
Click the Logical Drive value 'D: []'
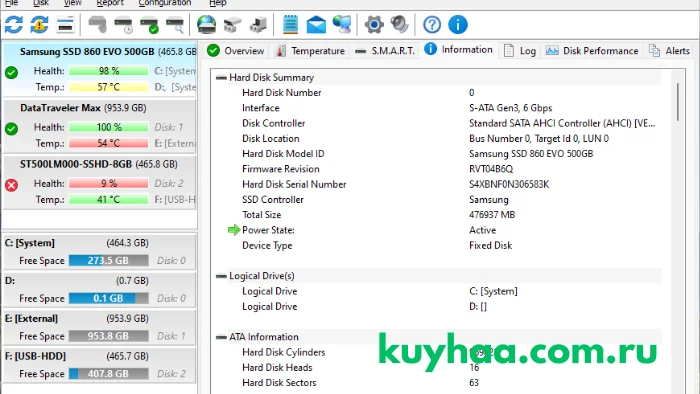[477, 307]
